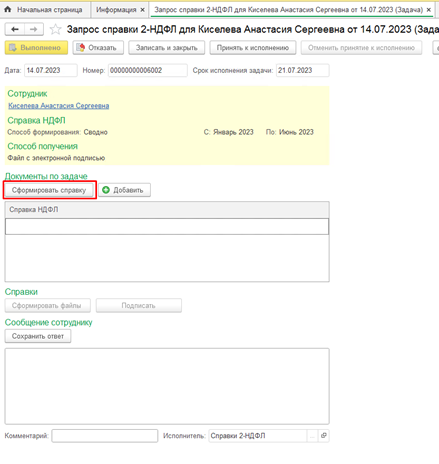Image resolution: width=439 pixels, height=464 pixels.
Task: Mark task as Выполнено
Action: (36, 48)
